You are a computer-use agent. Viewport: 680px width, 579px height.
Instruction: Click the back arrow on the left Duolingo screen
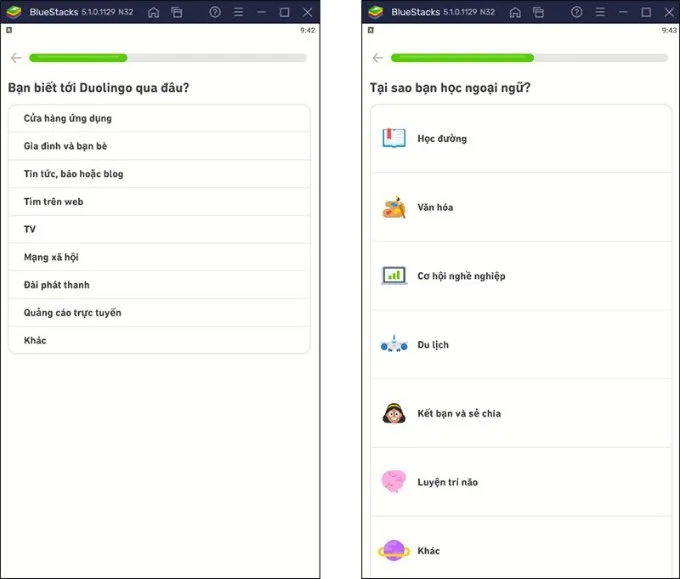pos(16,58)
